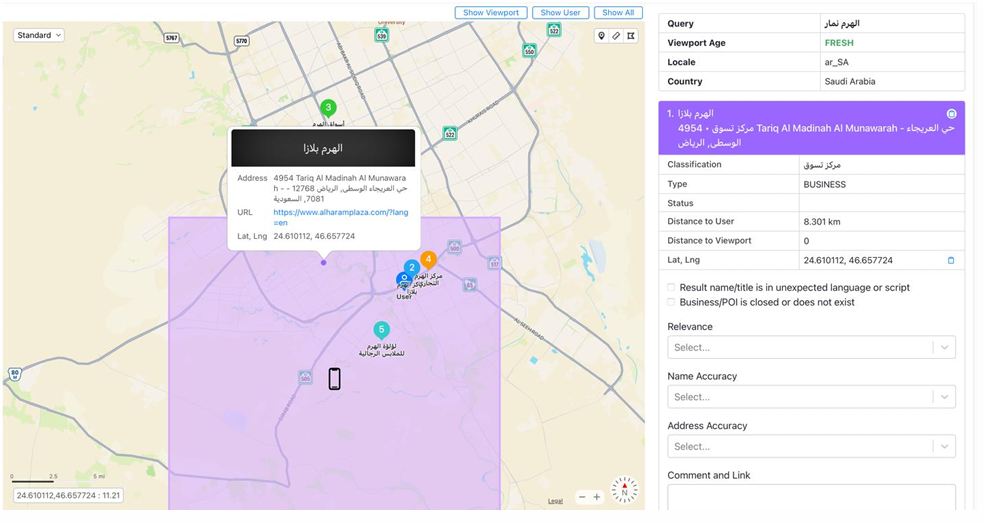
Task: Click the popup address text
Action: click(340, 188)
